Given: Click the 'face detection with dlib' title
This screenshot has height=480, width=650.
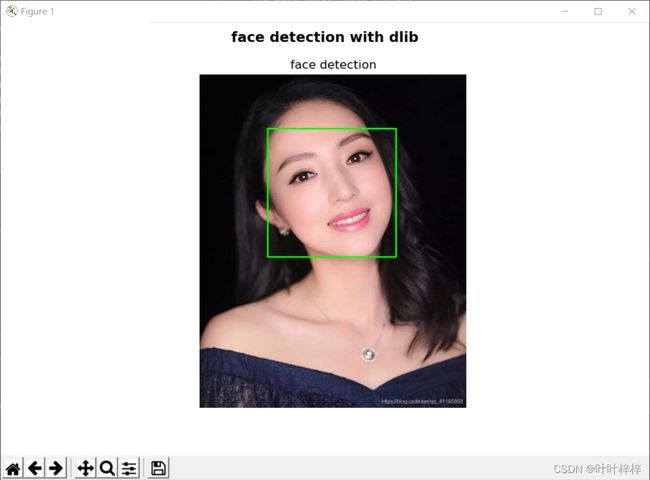Looking at the screenshot, I should 325,37.
